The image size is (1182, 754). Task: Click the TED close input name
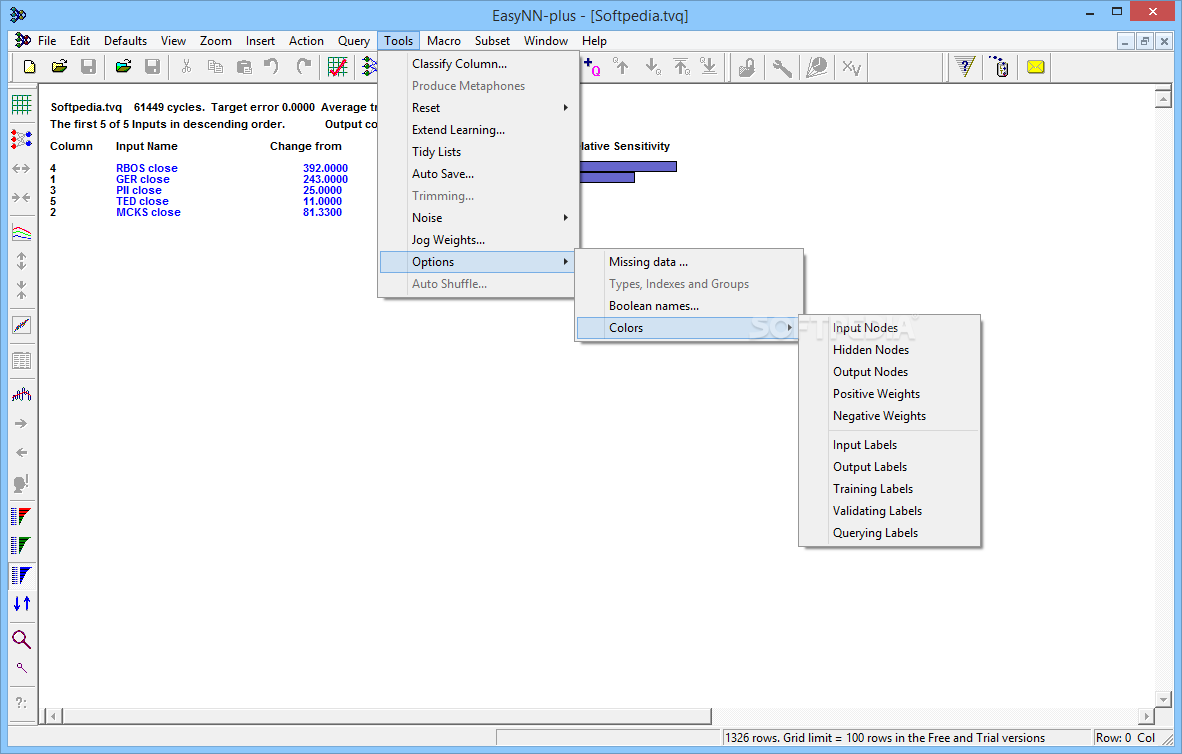pos(142,201)
